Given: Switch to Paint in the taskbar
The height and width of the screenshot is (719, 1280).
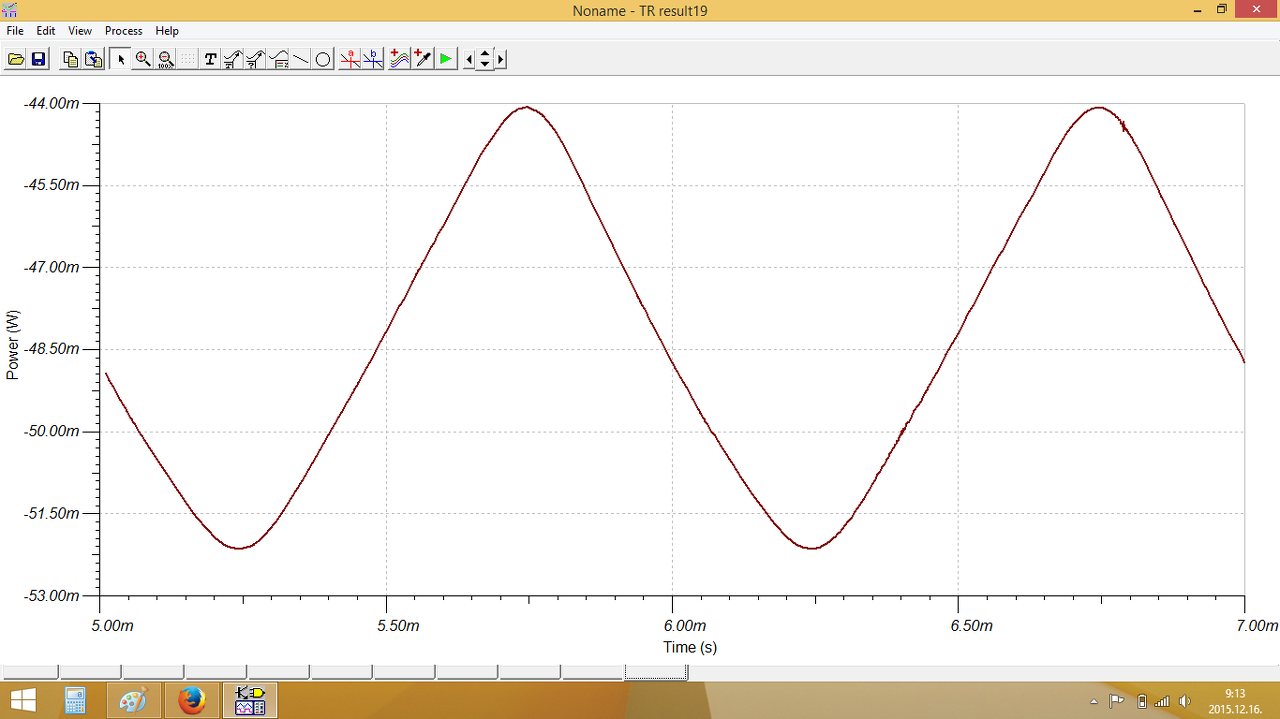Looking at the screenshot, I should 132,700.
